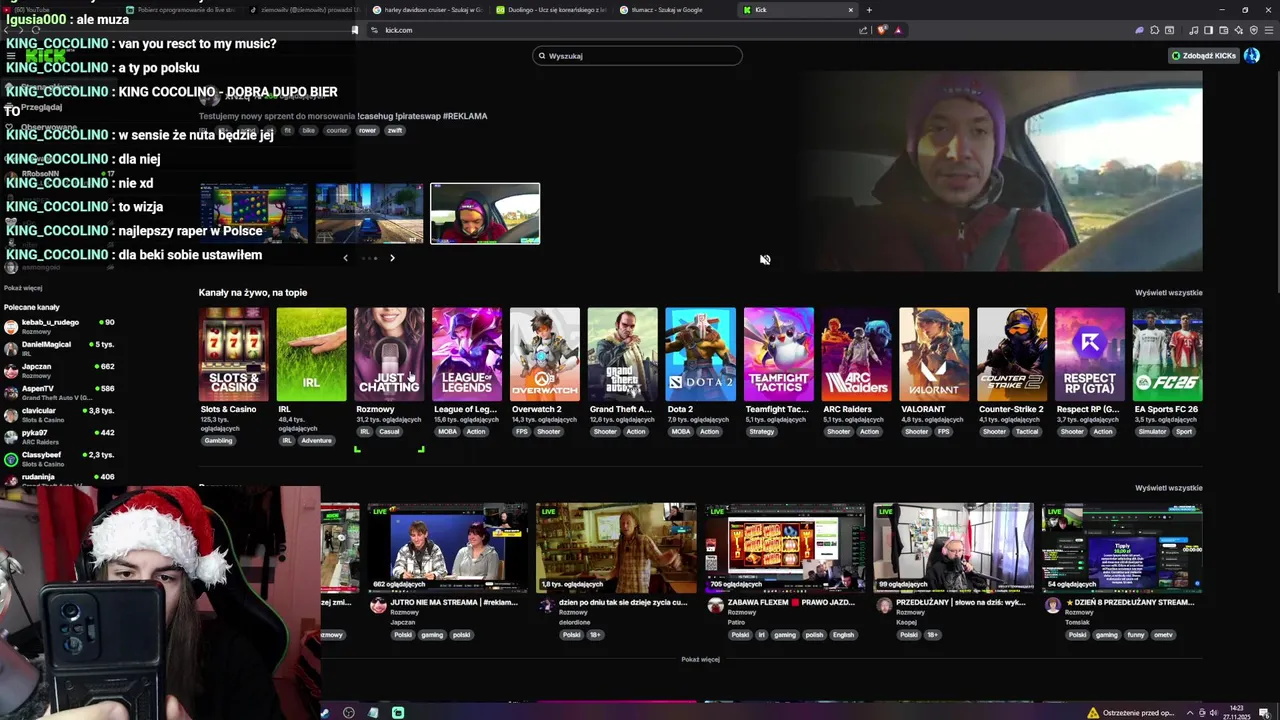Viewport: 1280px width, 720px height.
Task: Open Just Chatting Rozmowy category
Action: click(x=389, y=354)
